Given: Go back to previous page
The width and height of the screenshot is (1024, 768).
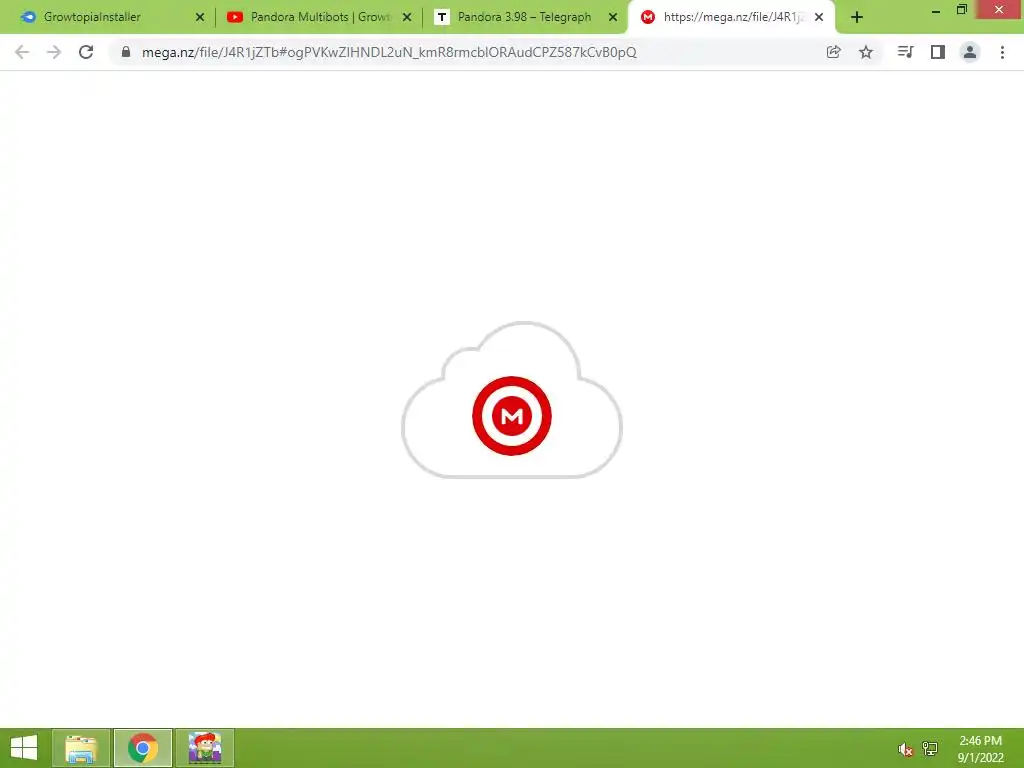Looking at the screenshot, I should pos(22,52).
